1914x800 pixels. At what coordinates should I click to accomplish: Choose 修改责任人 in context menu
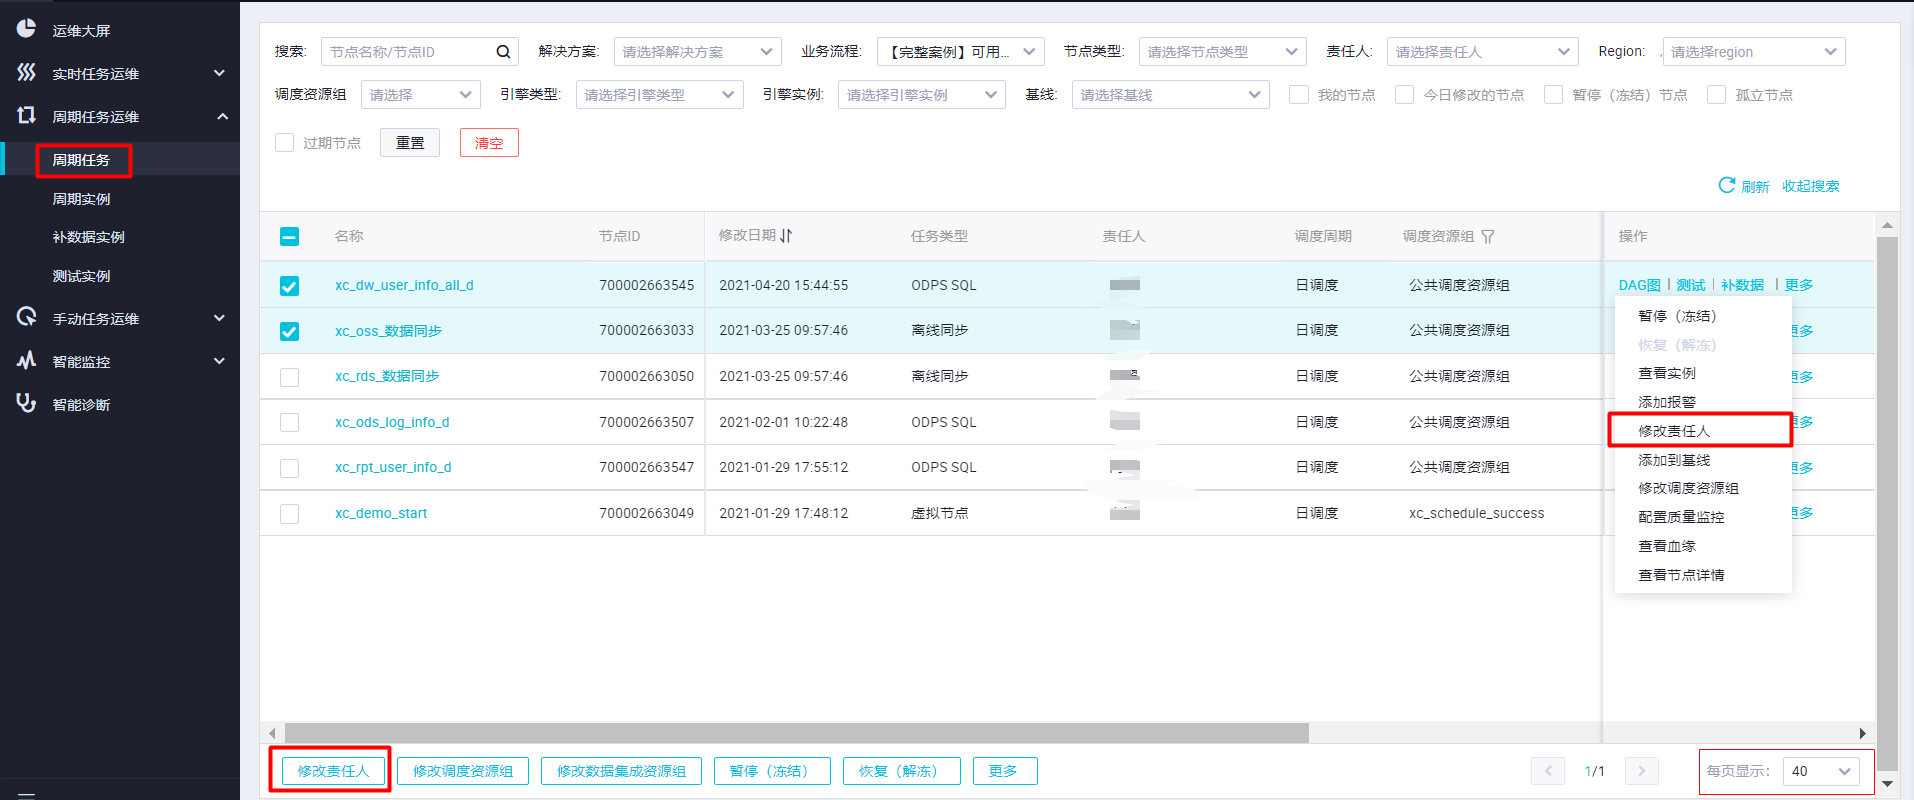click(x=1674, y=431)
